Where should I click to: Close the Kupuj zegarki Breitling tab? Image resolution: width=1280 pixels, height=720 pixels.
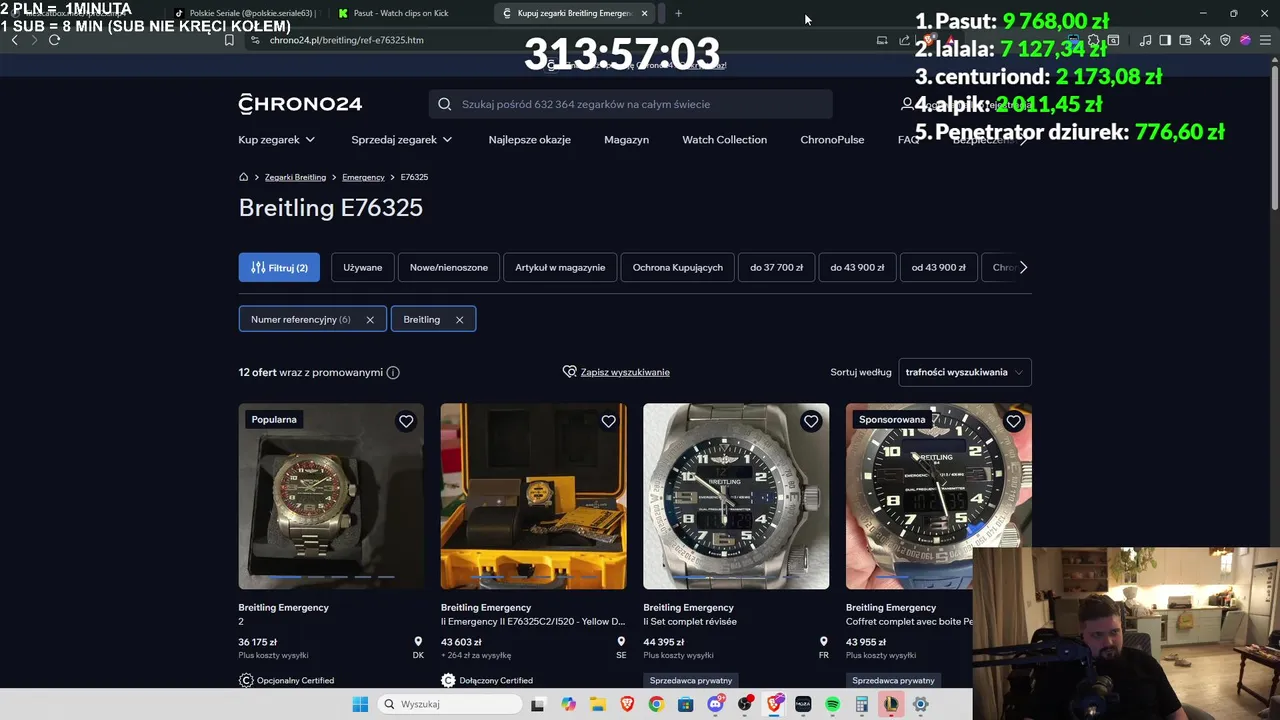(x=644, y=13)
